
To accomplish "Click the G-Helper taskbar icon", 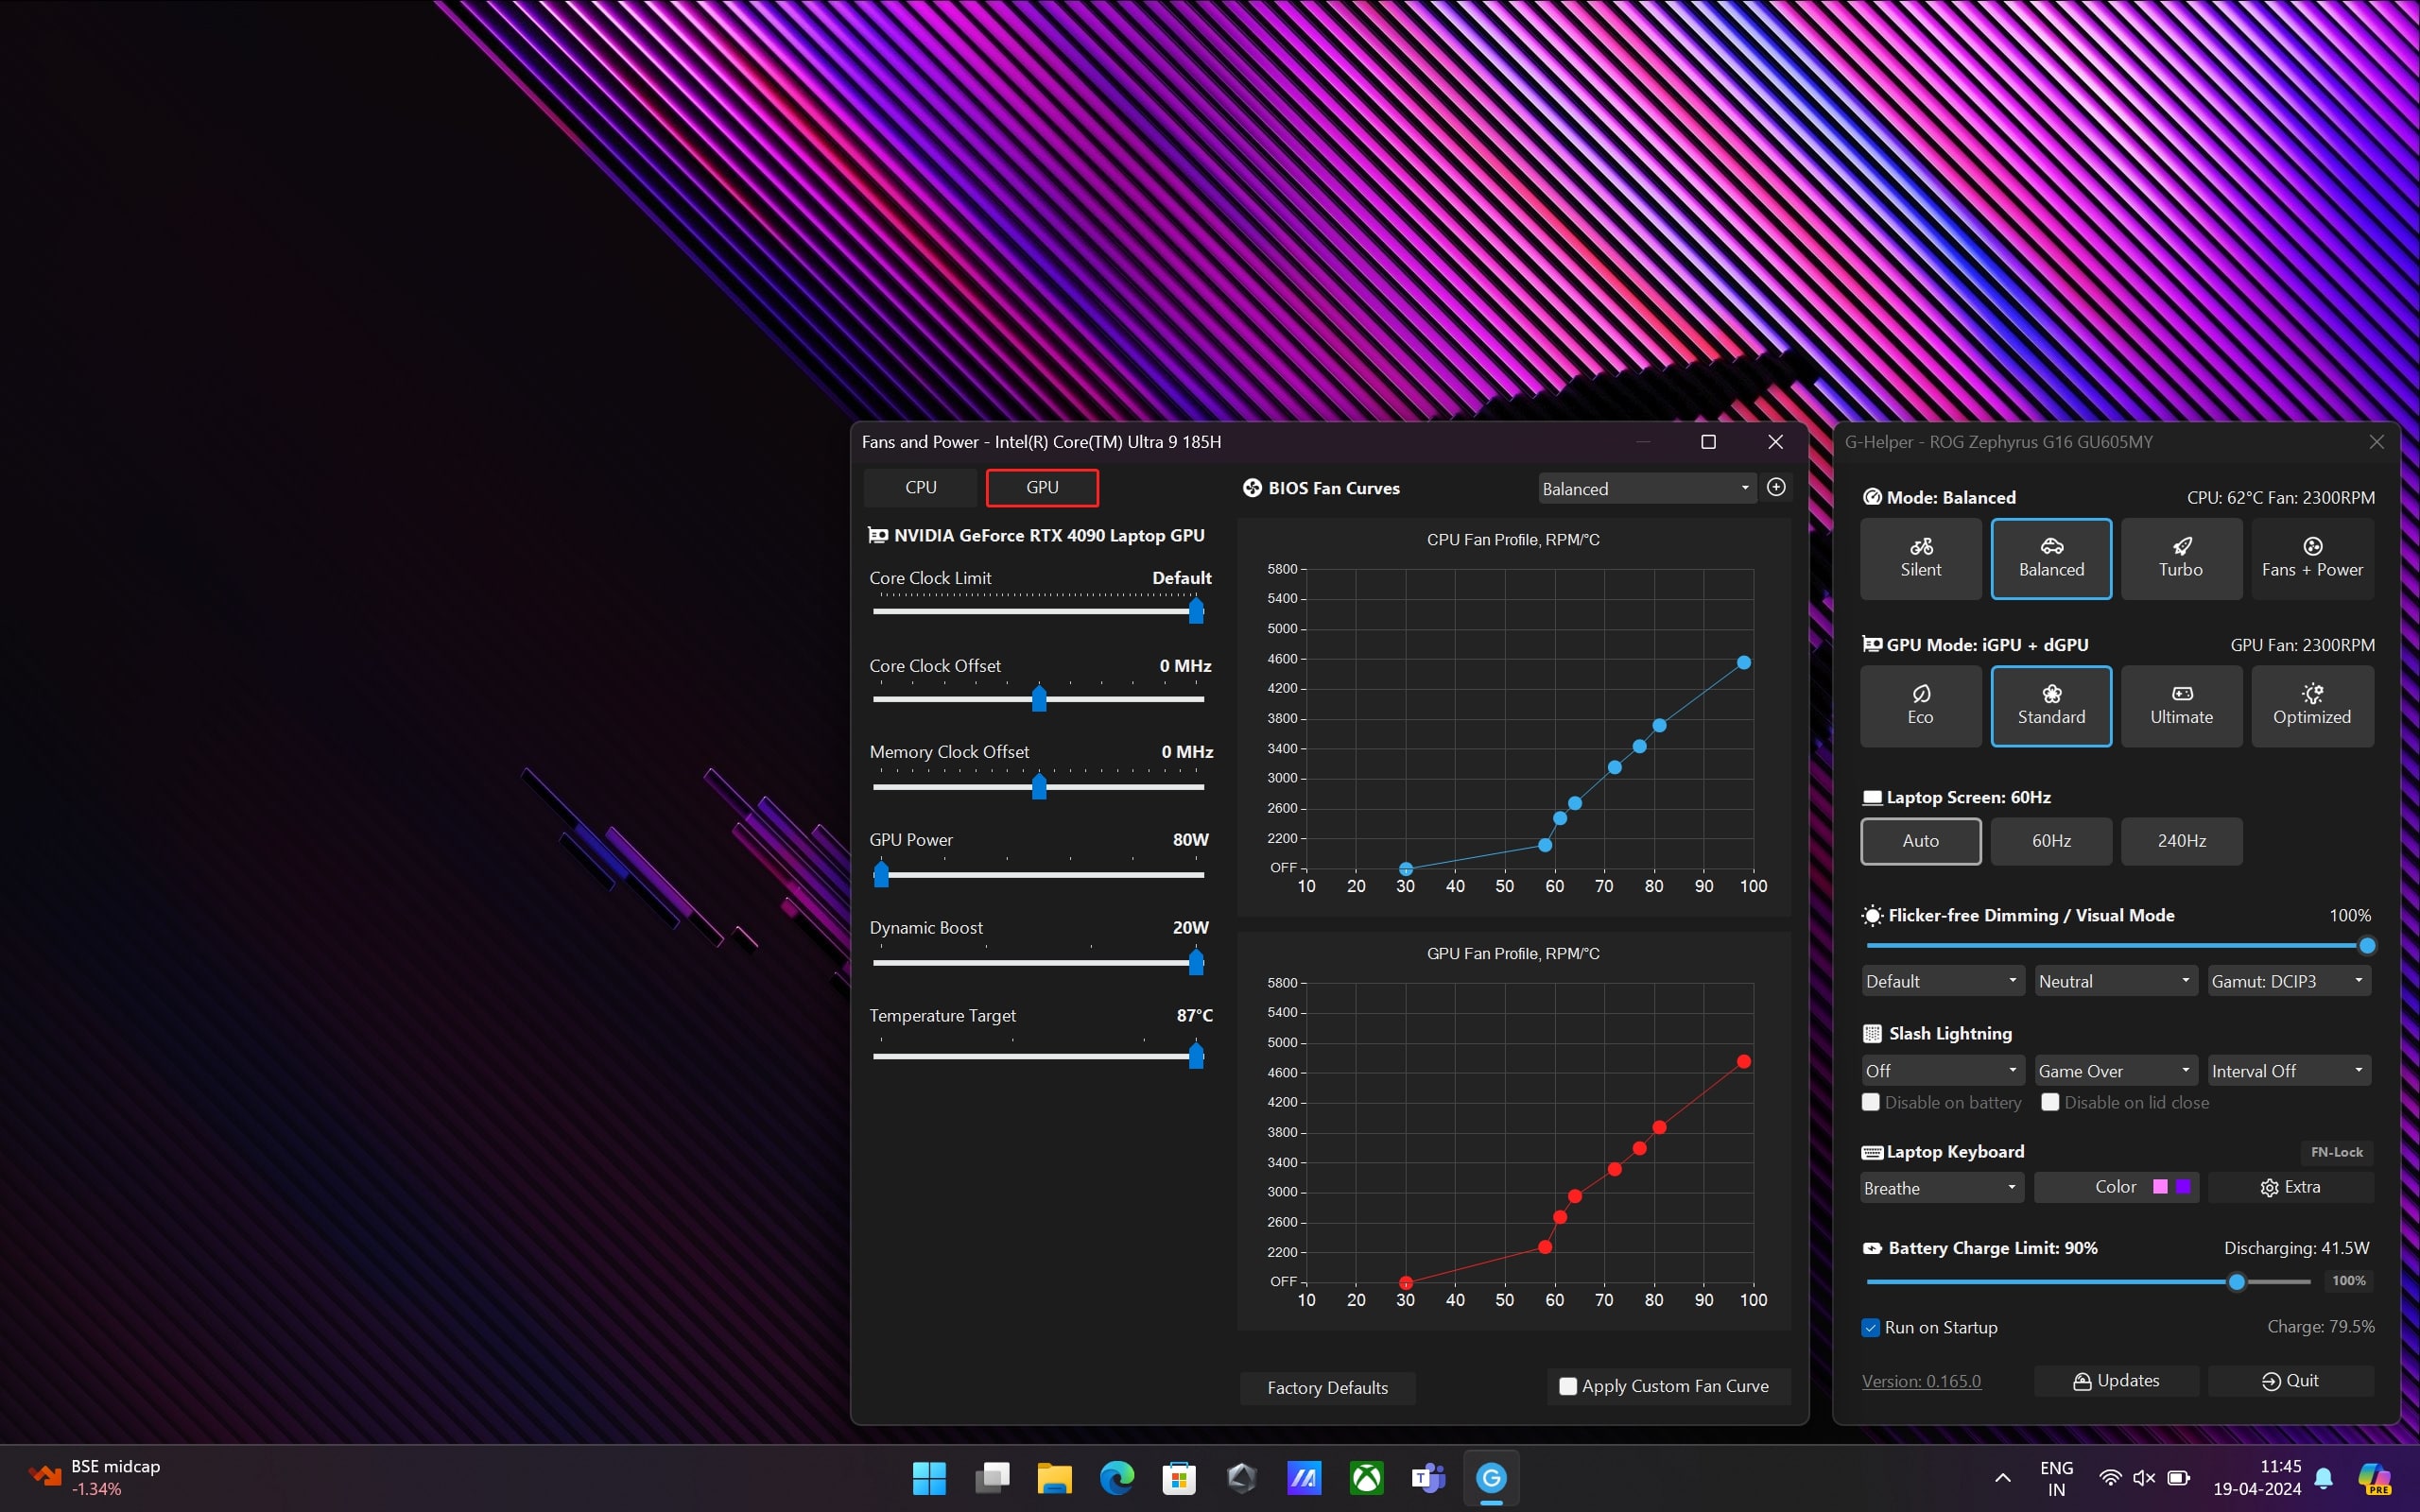I will (1491, 1478).
